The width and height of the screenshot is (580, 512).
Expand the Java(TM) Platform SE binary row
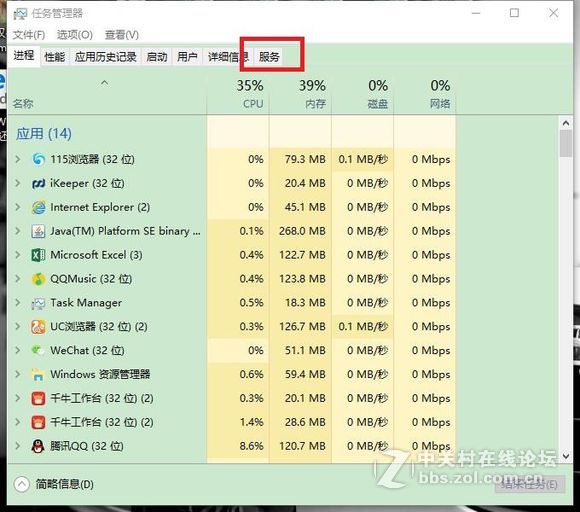coord(17,231)
